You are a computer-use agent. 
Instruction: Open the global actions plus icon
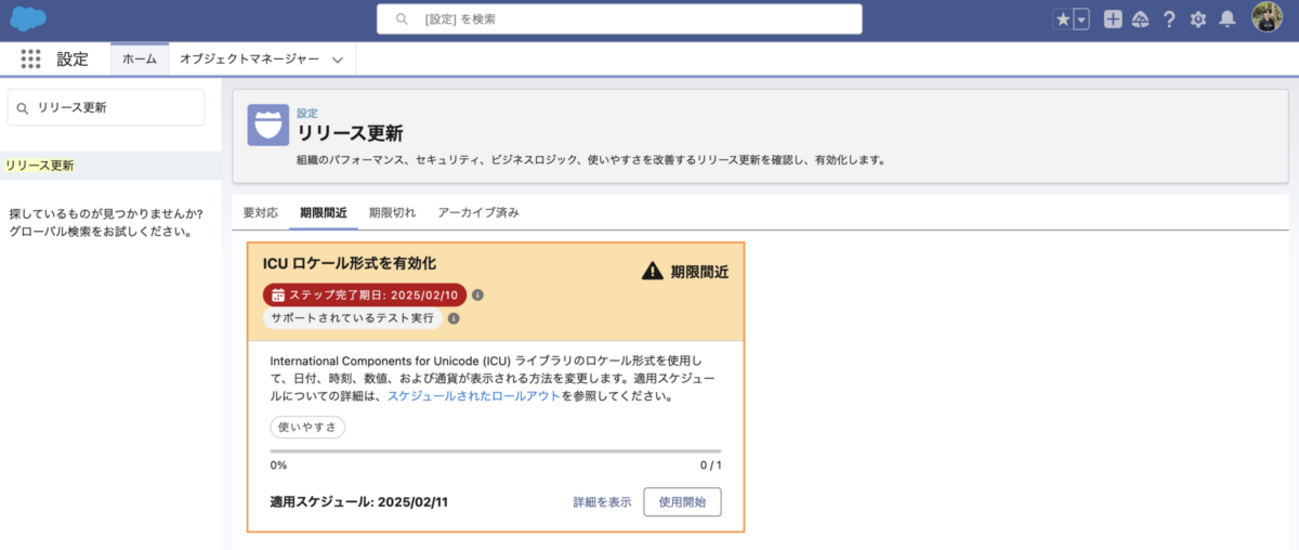[1112, 19]
